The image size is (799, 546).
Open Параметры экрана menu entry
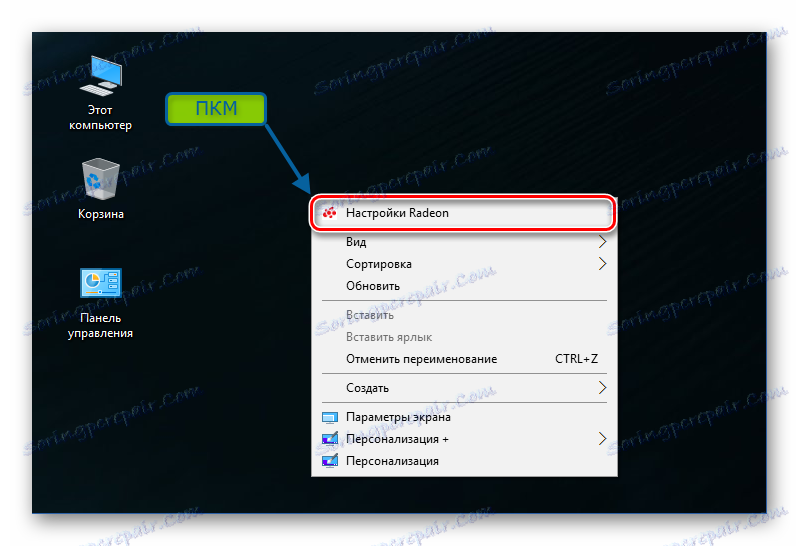pos(464,417)
